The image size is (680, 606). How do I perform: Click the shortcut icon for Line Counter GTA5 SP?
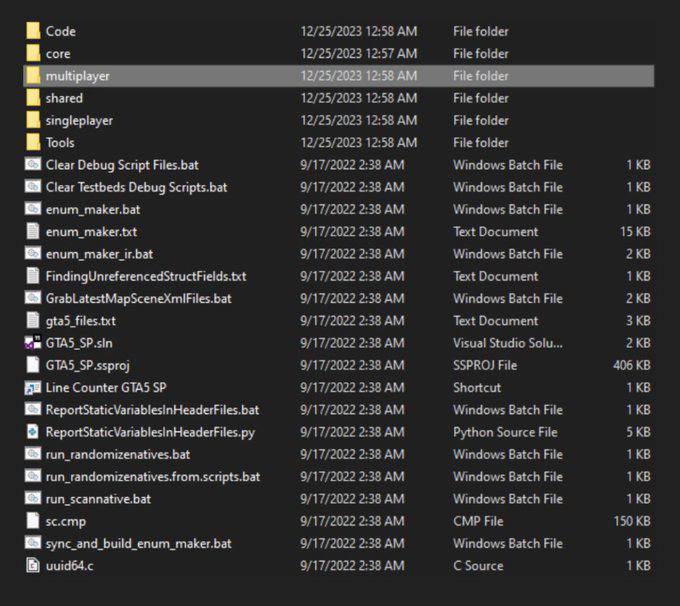coord(33,388)
